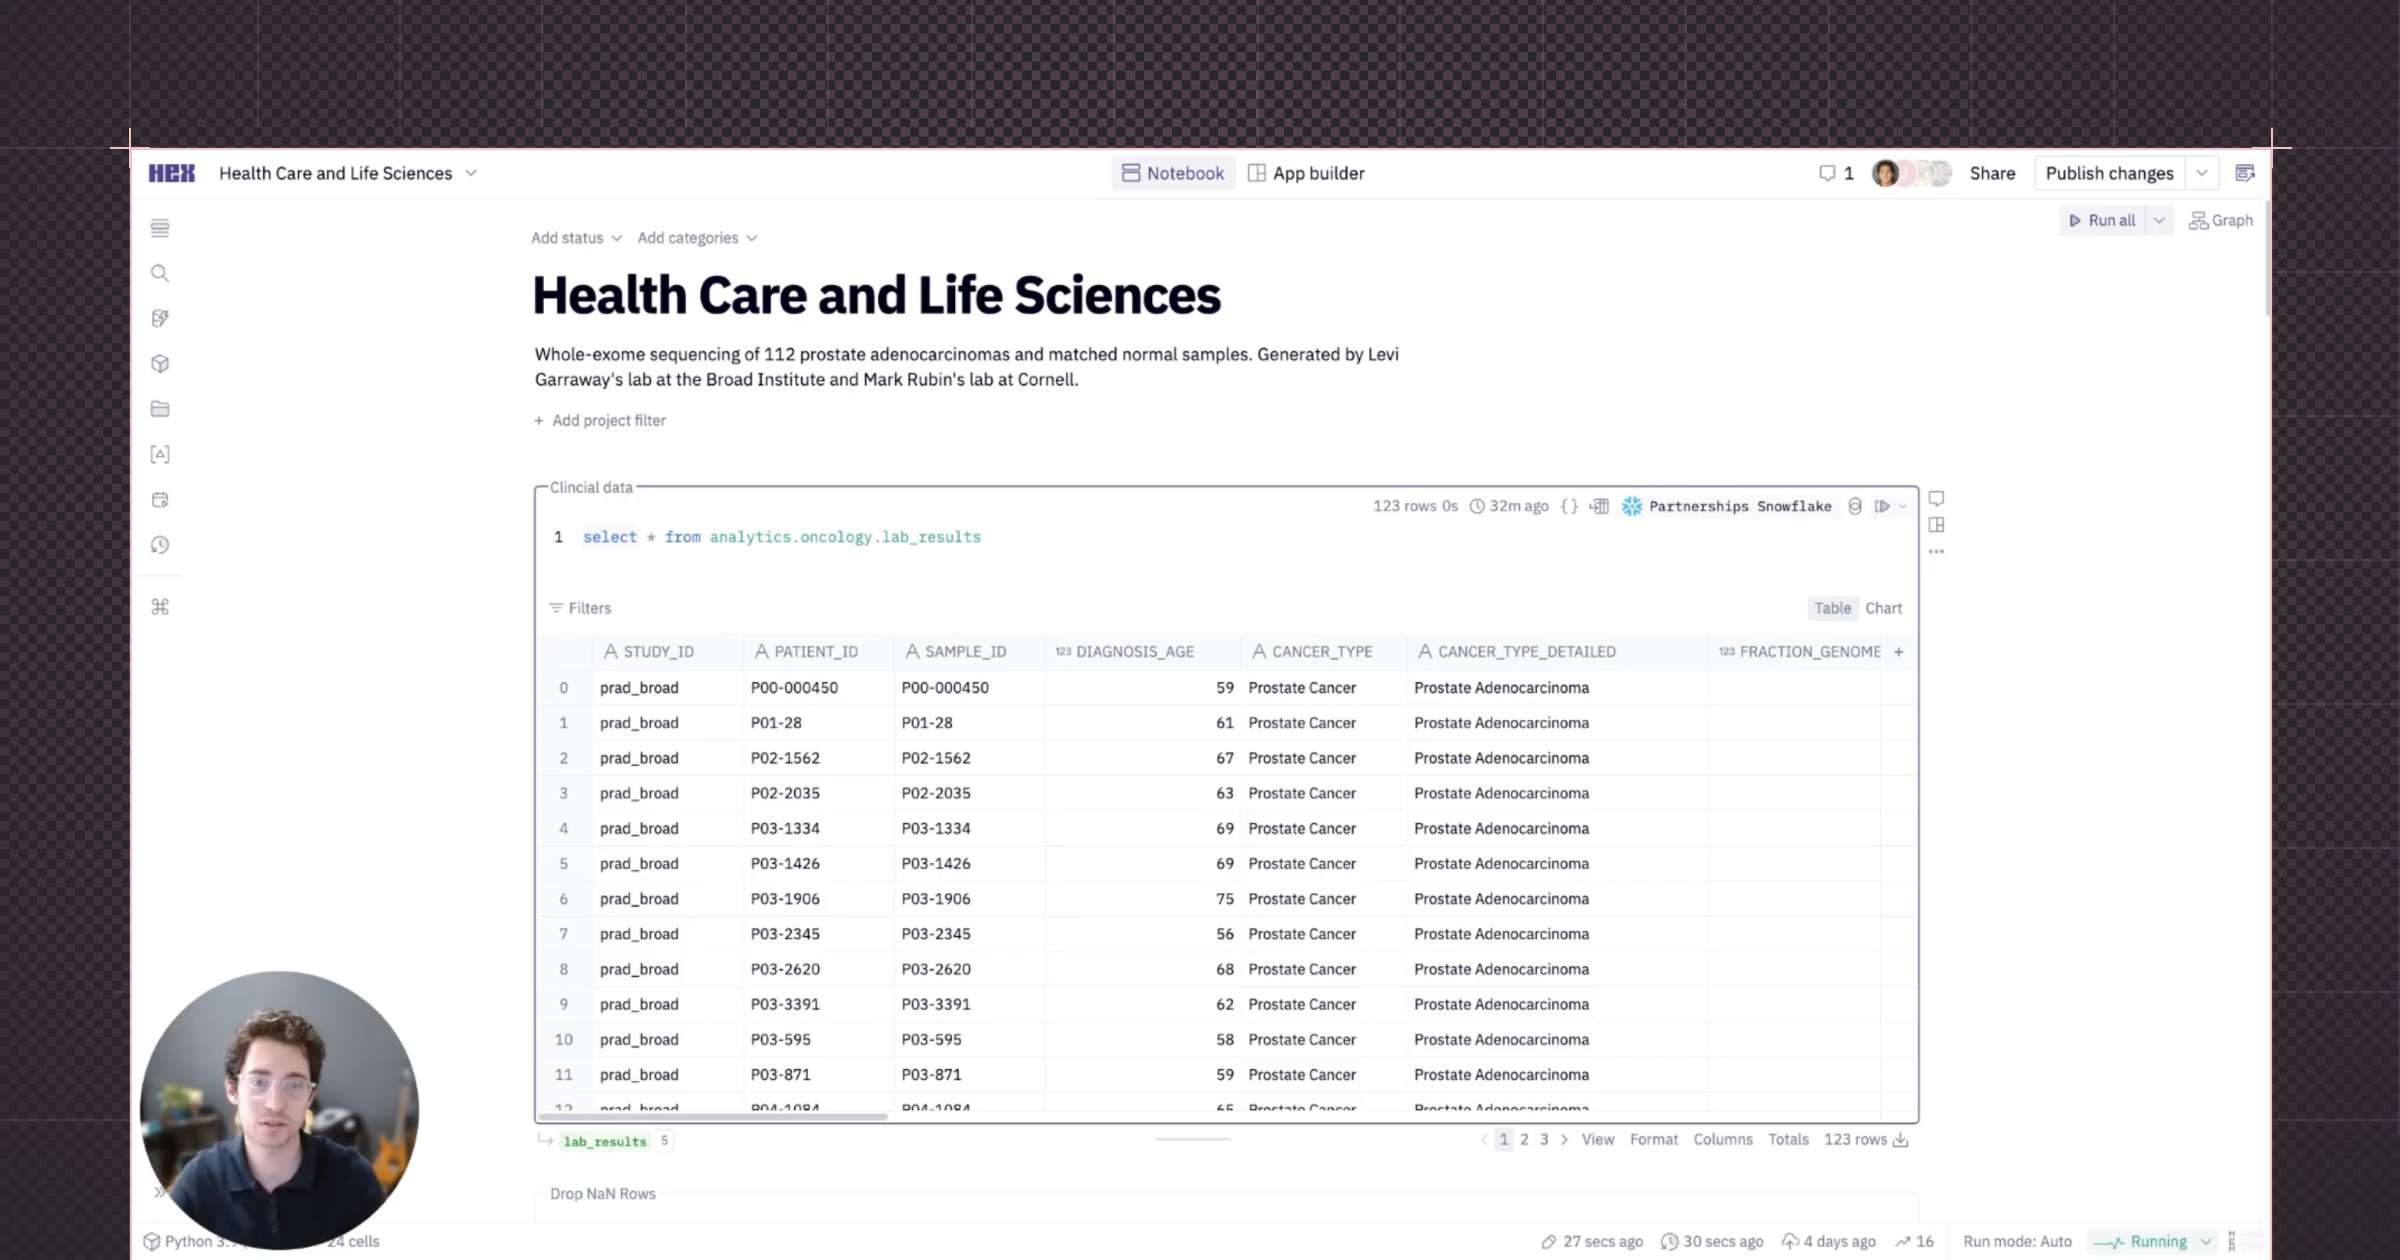Open command palette icon in sidebar
The image size is (2400, 1260).
tap(160, 607)
